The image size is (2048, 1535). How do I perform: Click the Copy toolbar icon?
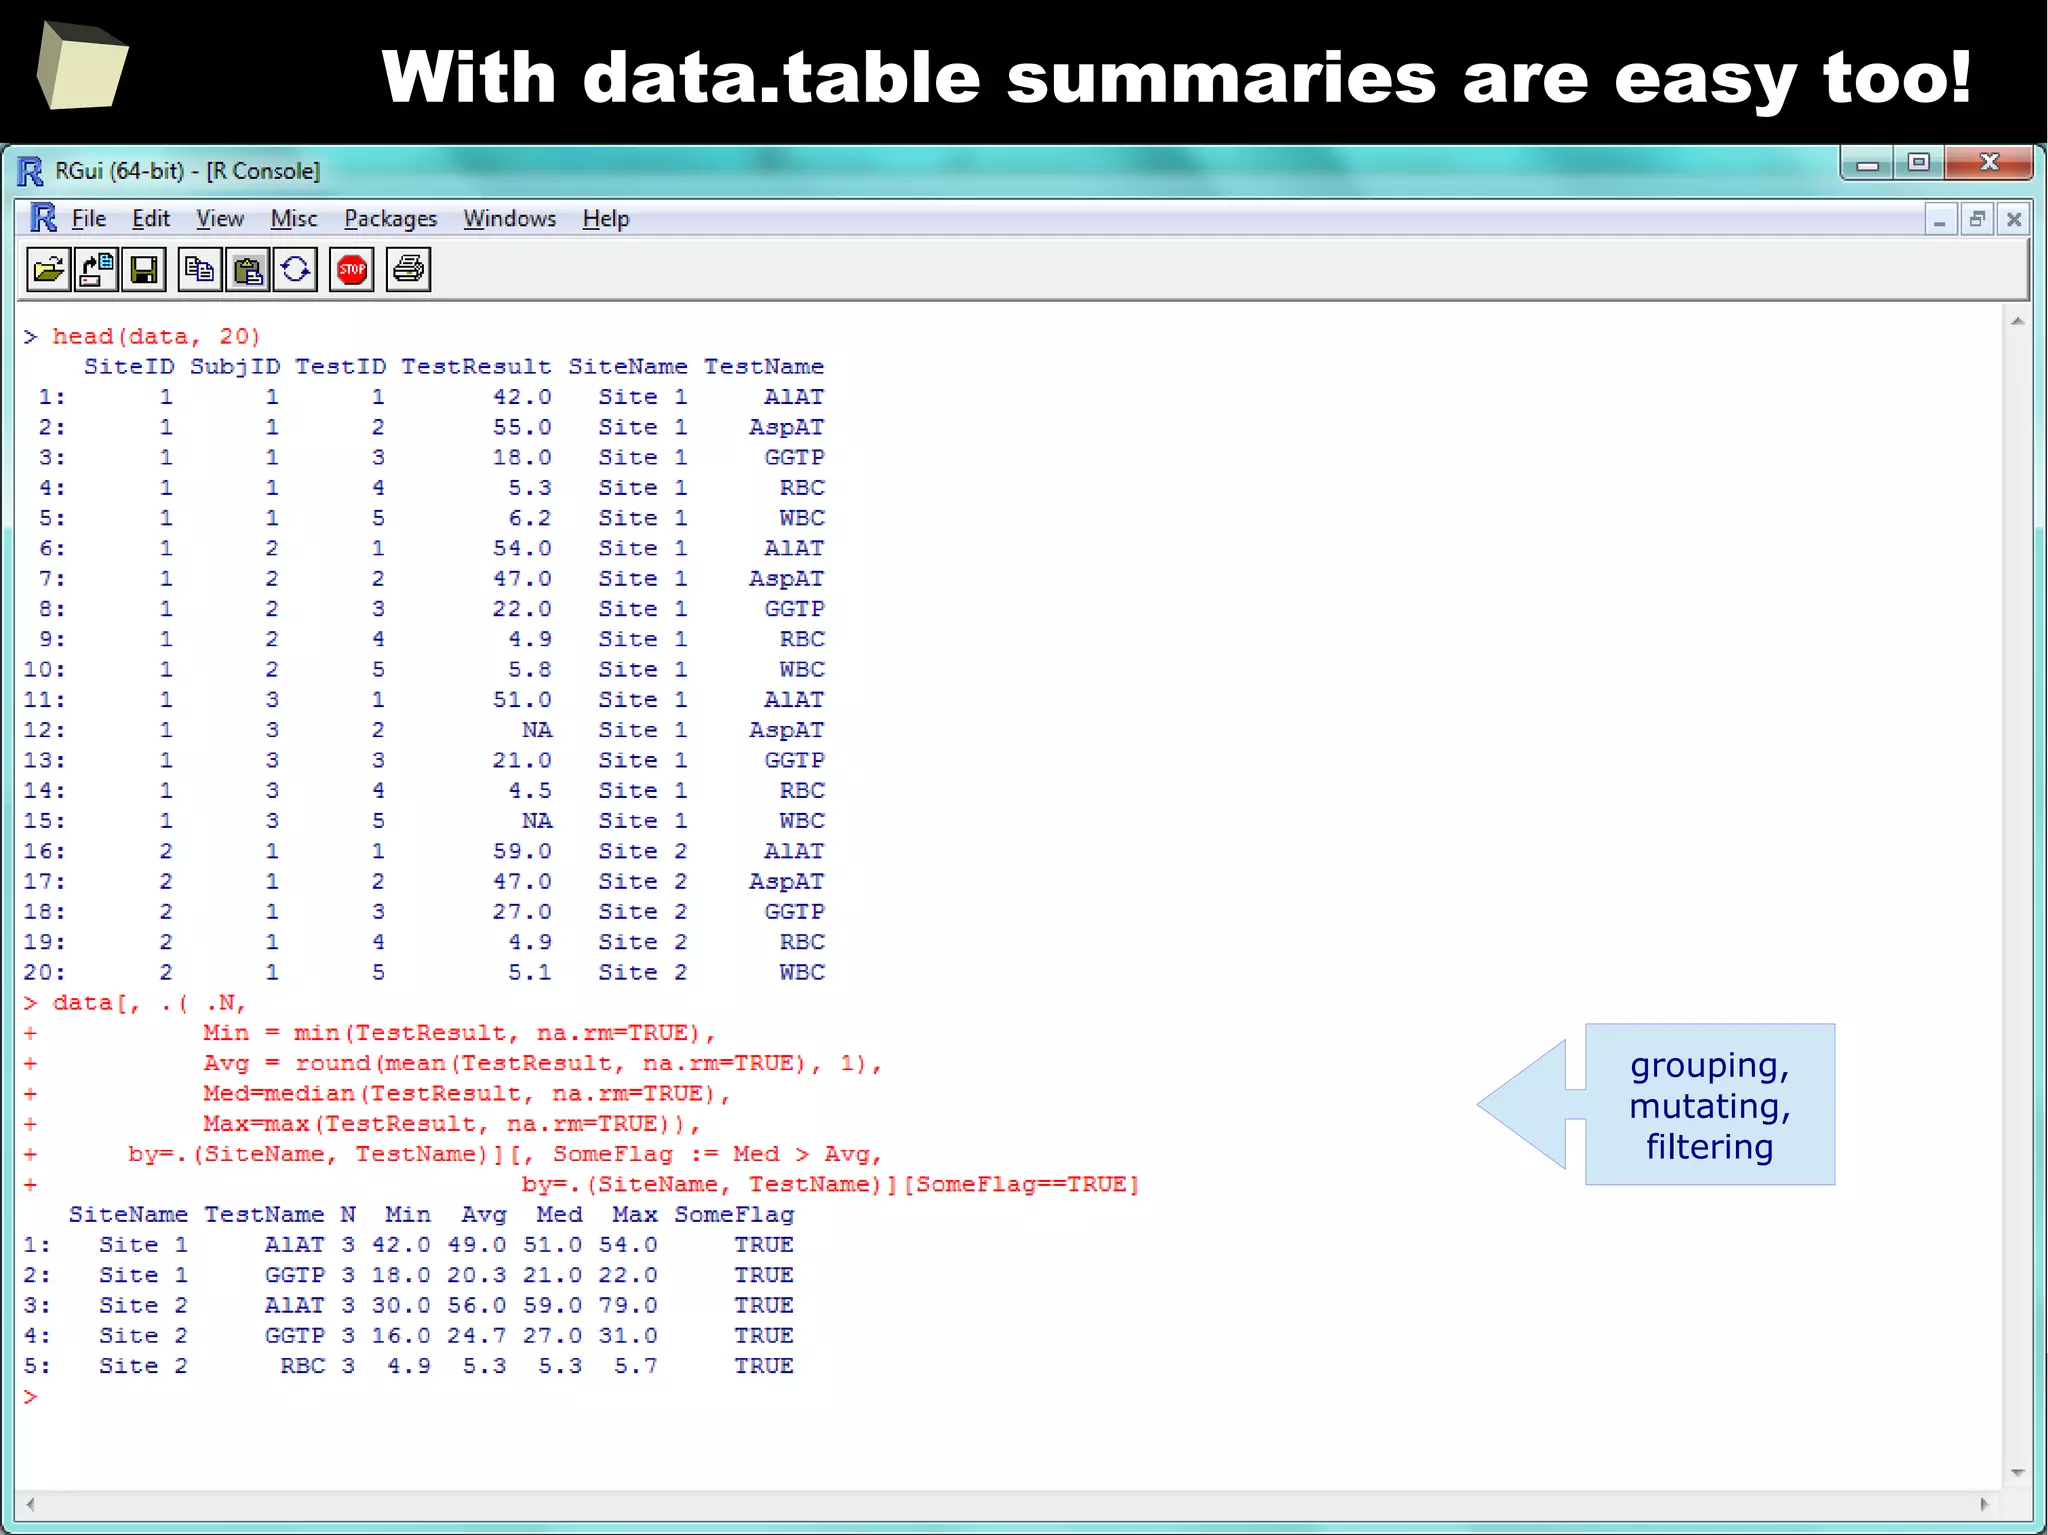200,270
